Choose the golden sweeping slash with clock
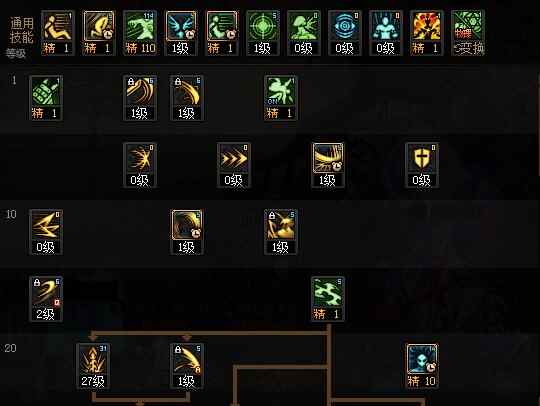Image resolution: width=540 pixels, height=406 pixels. tap(328, 165)
